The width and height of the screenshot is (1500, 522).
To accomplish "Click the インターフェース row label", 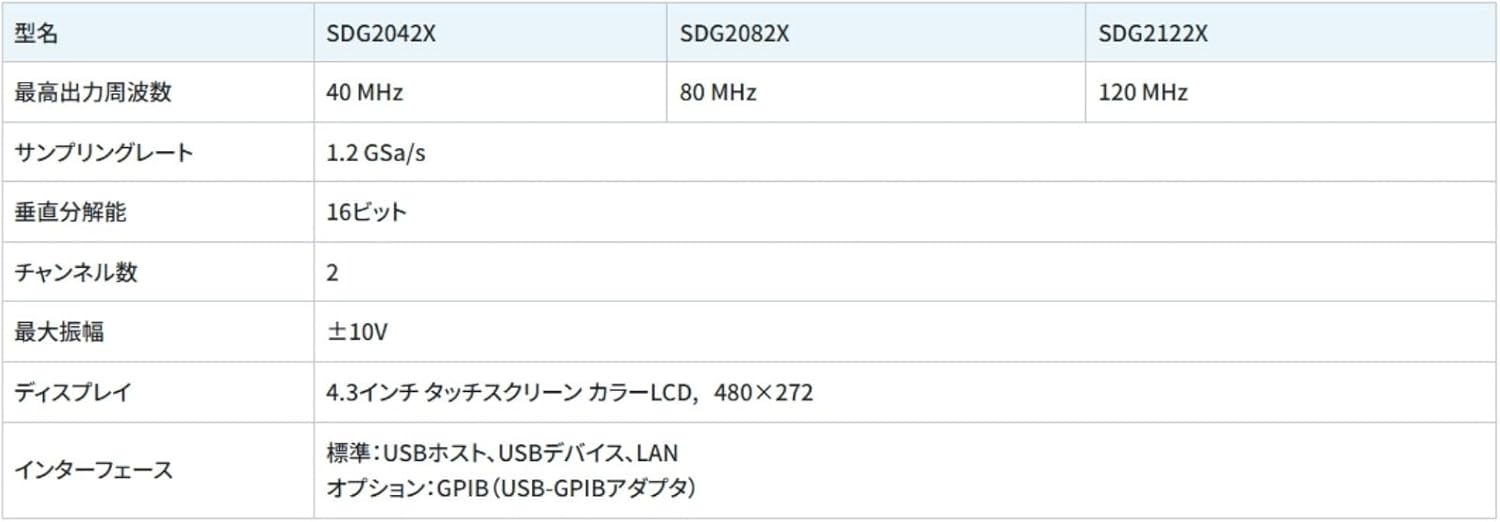I will click(x=93, y=470).
